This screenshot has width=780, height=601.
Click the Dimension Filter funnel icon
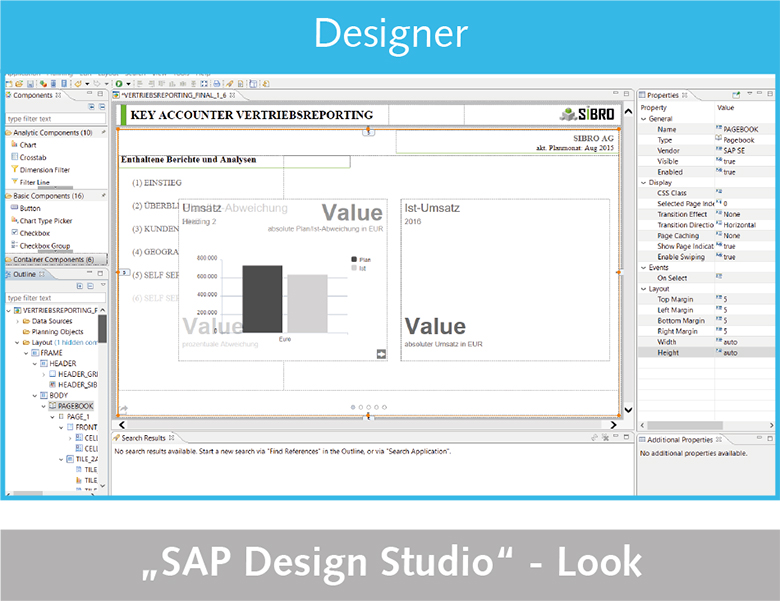[x=14, y=169]
